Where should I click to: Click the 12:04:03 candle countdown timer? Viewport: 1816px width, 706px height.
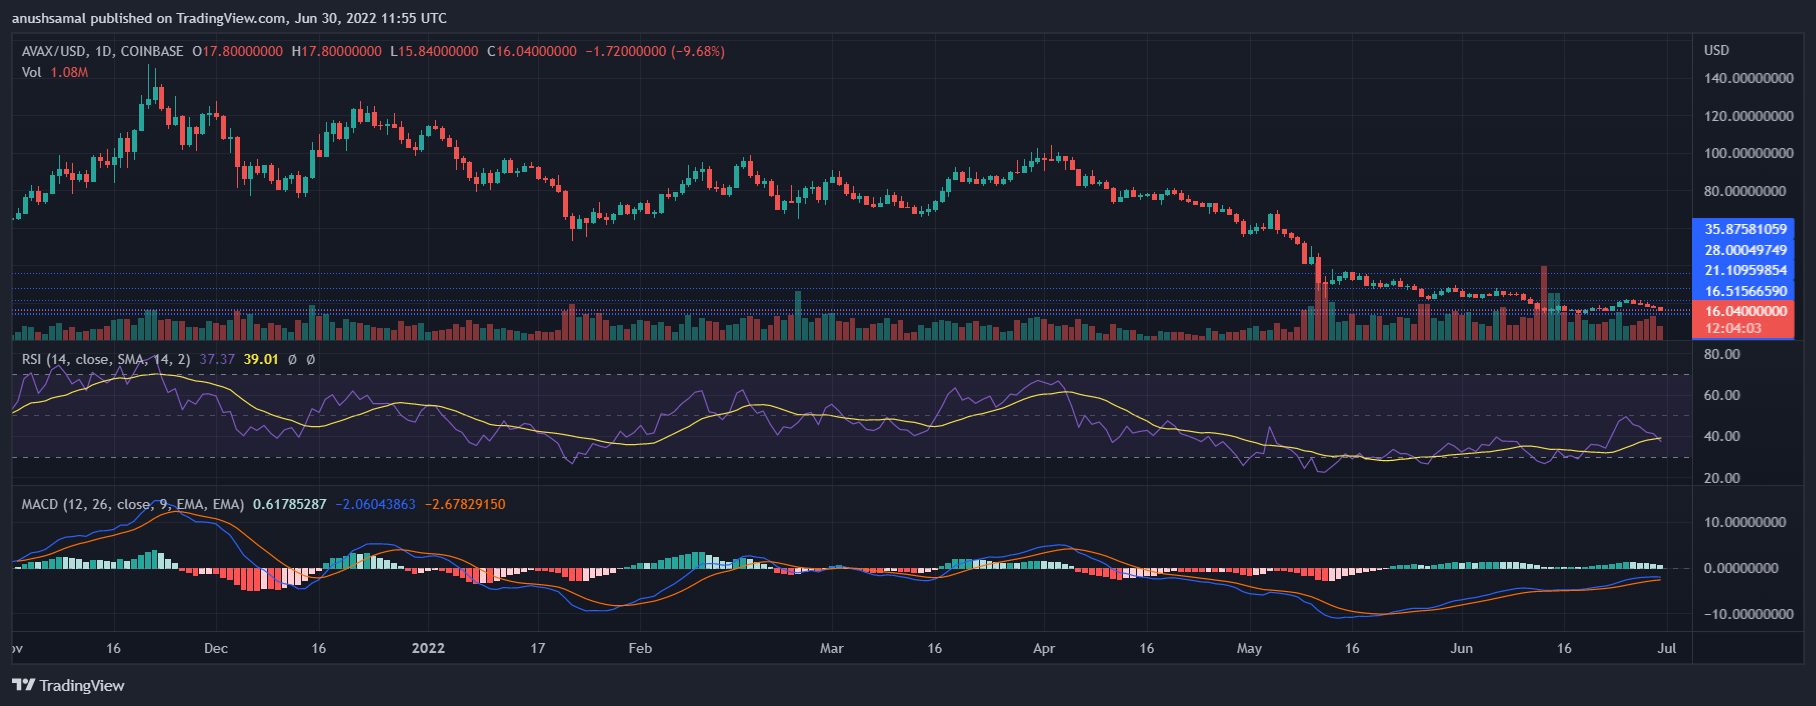(x=1733, y=328)
